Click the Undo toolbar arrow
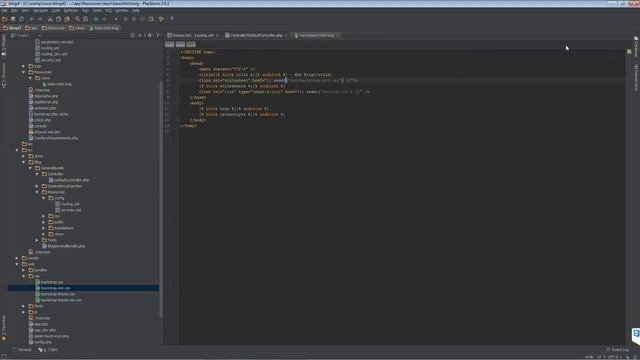The width and height of the screenshot is (640, 360). (31, 19)
